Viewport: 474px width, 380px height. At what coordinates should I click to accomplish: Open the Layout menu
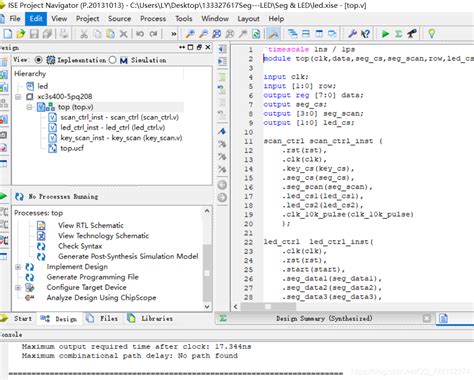[x=248, y=19]
